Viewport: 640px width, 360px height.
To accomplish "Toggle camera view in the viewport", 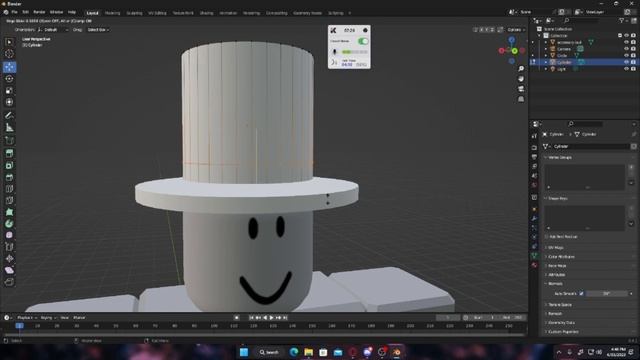I will (521, 89).
